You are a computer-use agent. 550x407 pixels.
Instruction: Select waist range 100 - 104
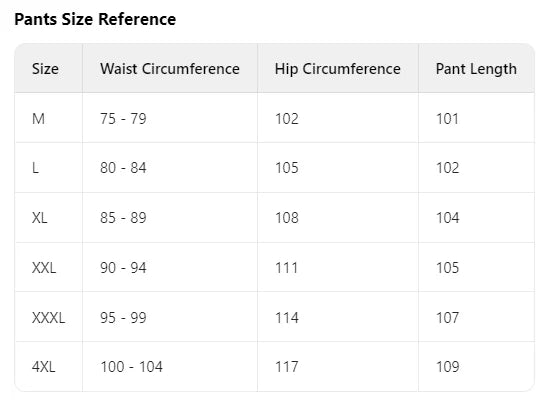click(x=132, y=367)
